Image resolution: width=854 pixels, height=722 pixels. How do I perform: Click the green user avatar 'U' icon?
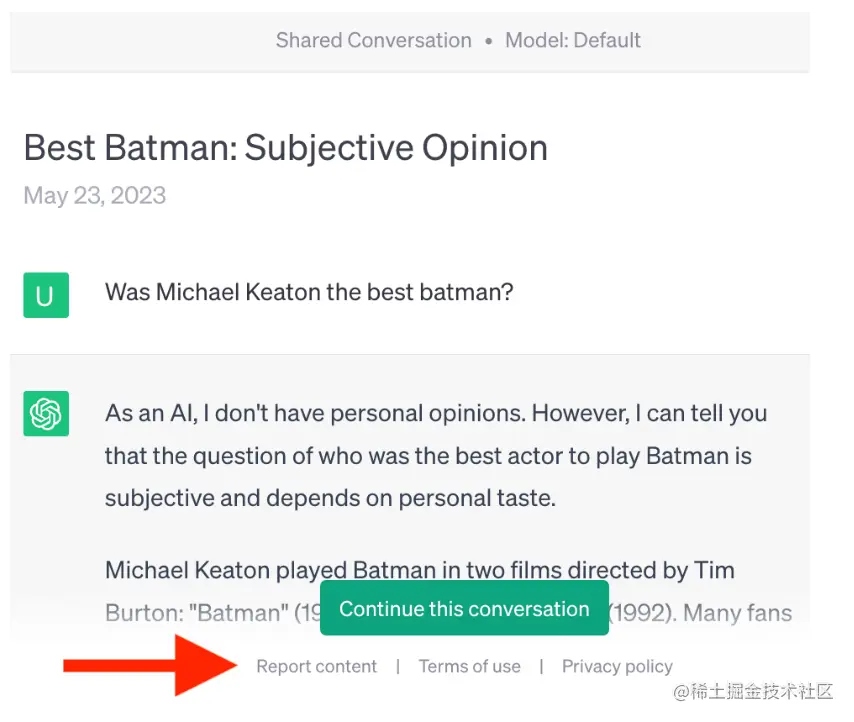pos(46,295)
